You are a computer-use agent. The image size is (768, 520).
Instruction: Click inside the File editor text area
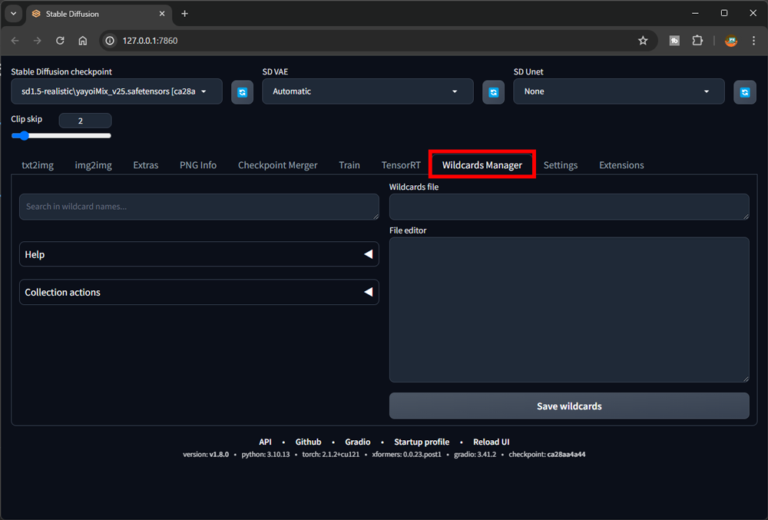pyautogui.click(x=569, y=309)
